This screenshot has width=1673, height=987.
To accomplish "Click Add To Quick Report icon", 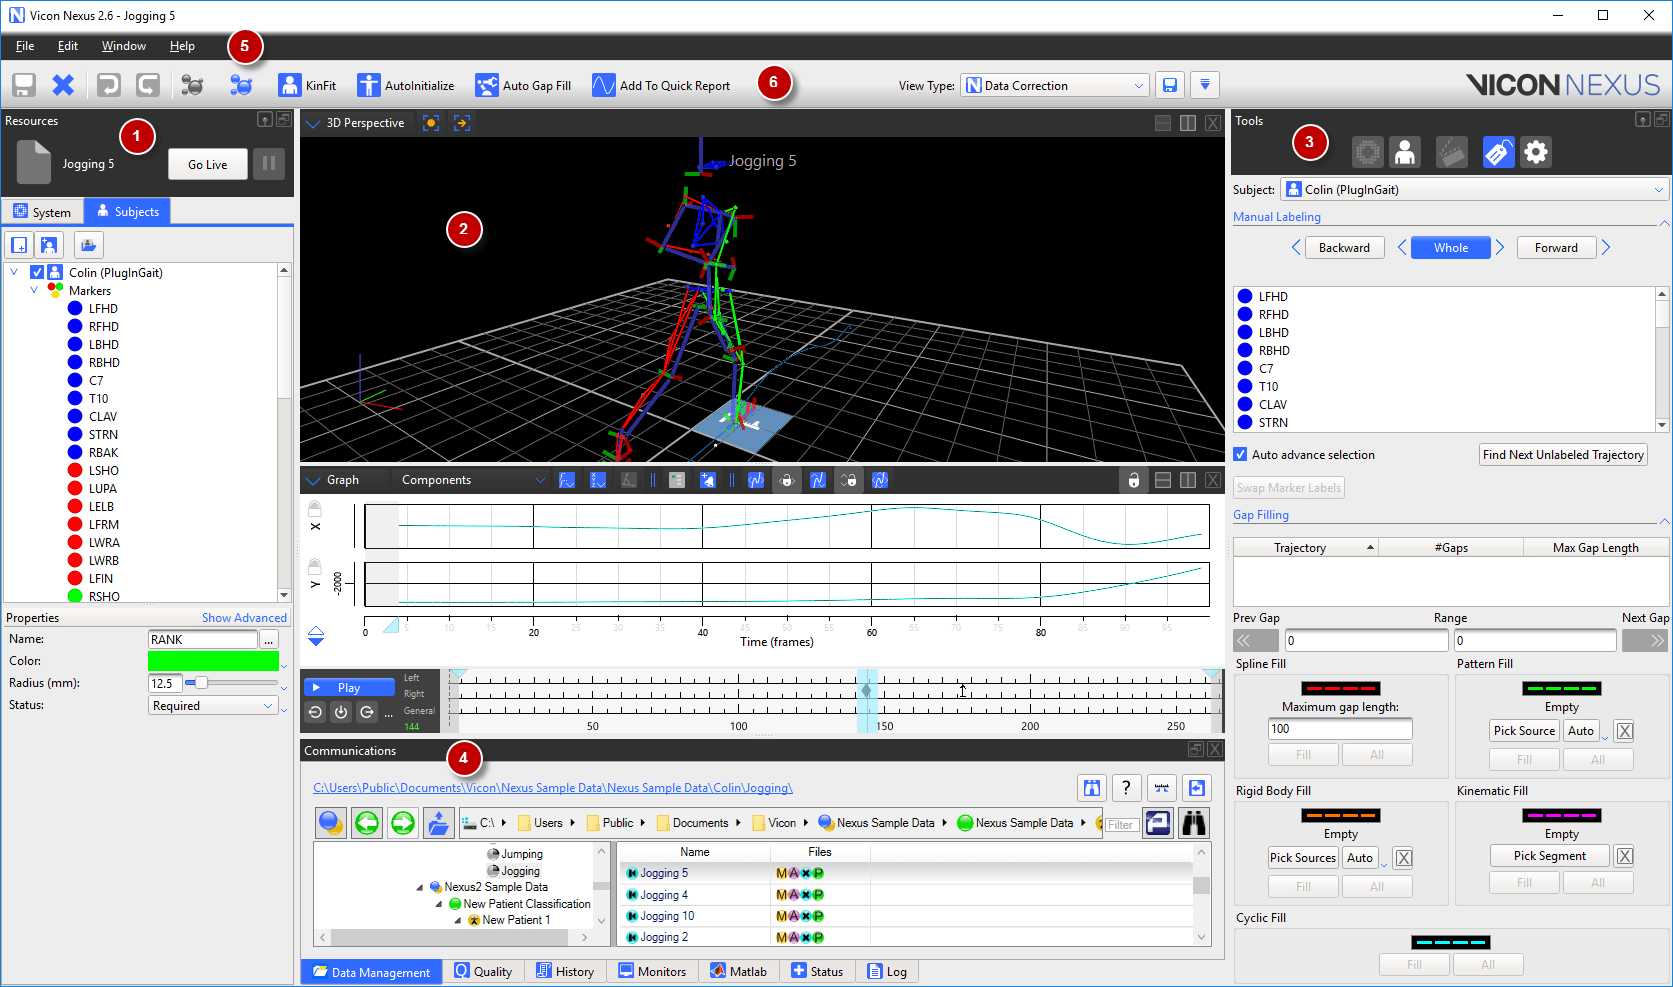I will [x=603, y=85].
